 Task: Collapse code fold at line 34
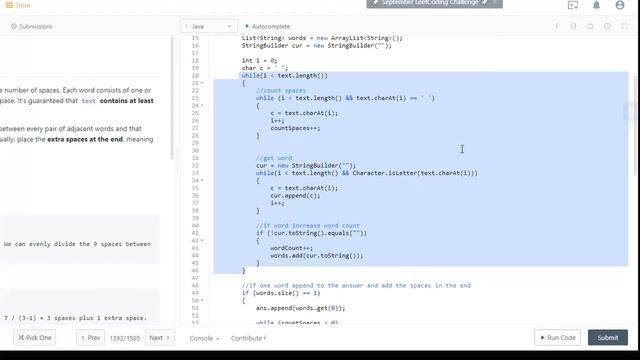click(202, 180)
